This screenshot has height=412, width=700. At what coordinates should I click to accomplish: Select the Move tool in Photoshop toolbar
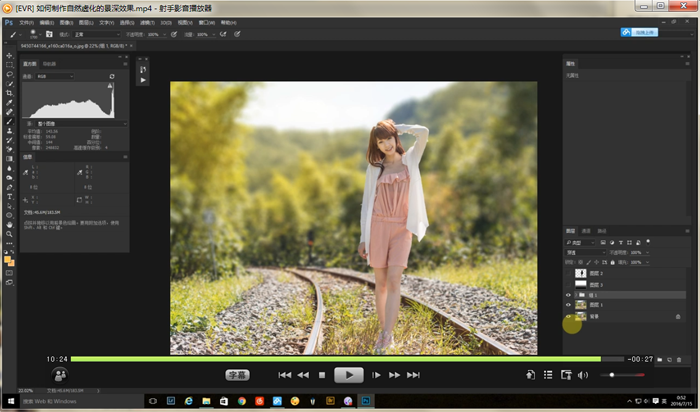click(x=9, y=56)
